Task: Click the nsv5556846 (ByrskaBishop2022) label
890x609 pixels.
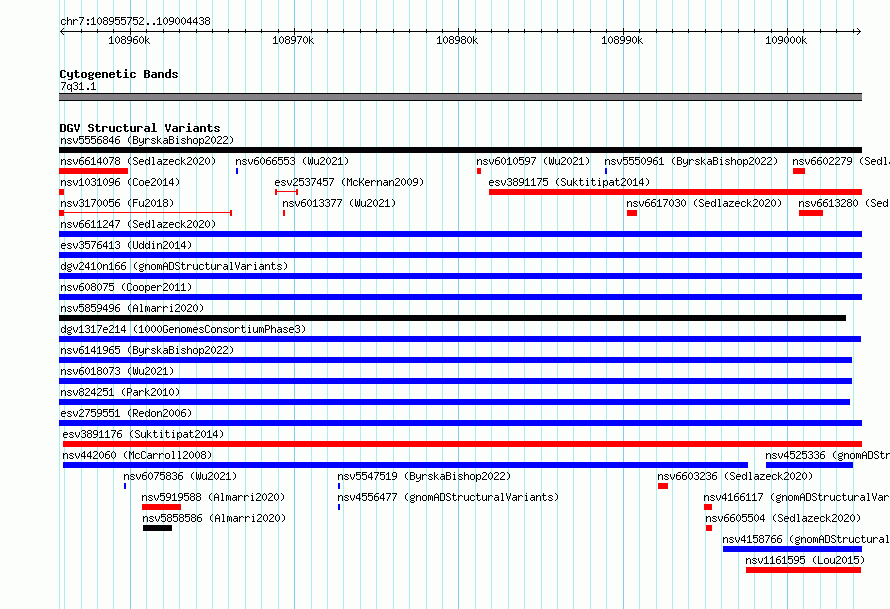Action: click(147, 140)
